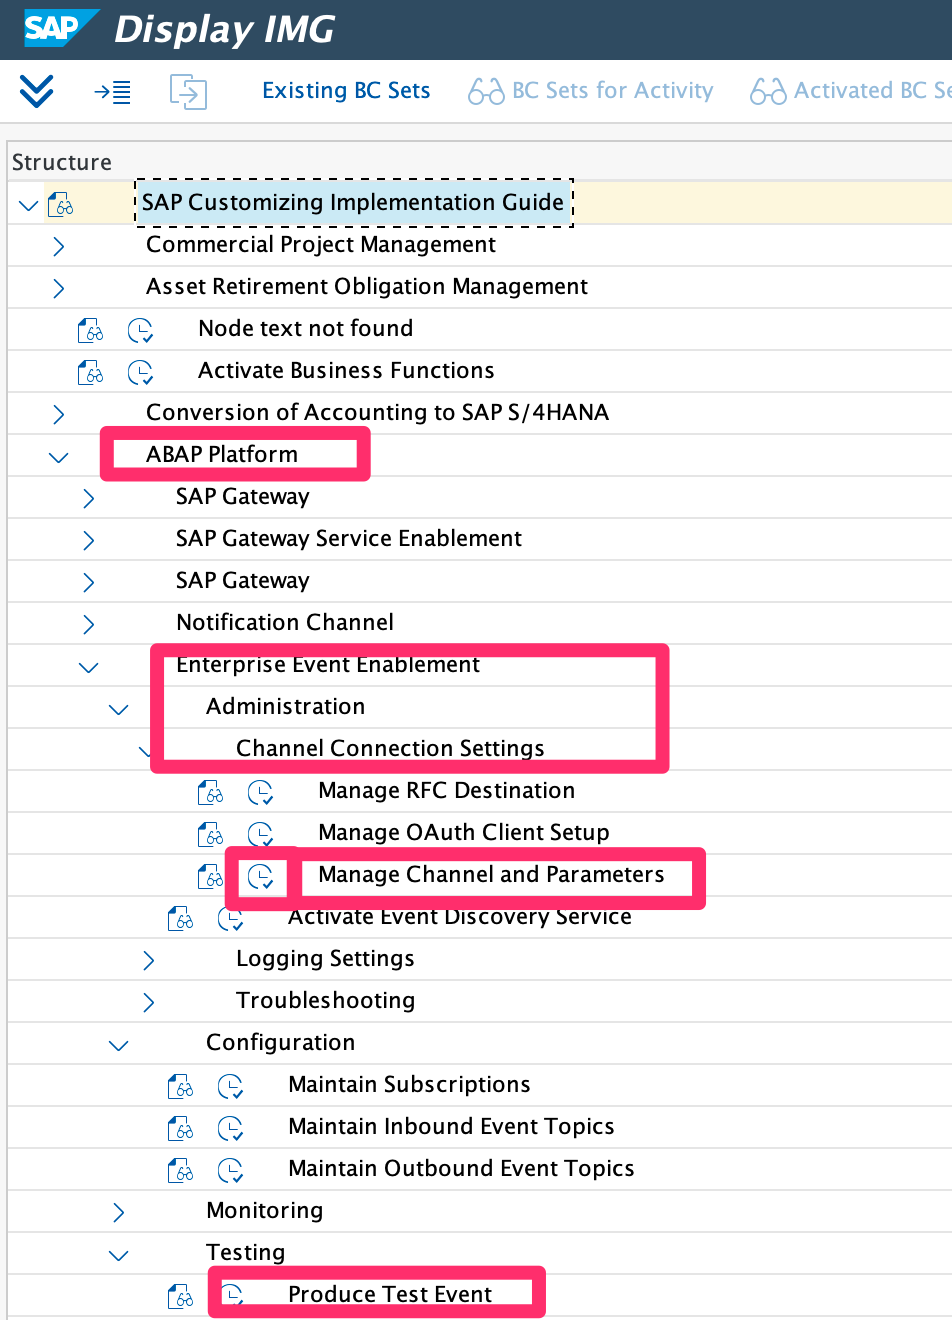Image resolution: width=952 pixels, height=1320 pixels.
Task: Expand the Commercial Project Management node
Action: [x=58, y=246]
